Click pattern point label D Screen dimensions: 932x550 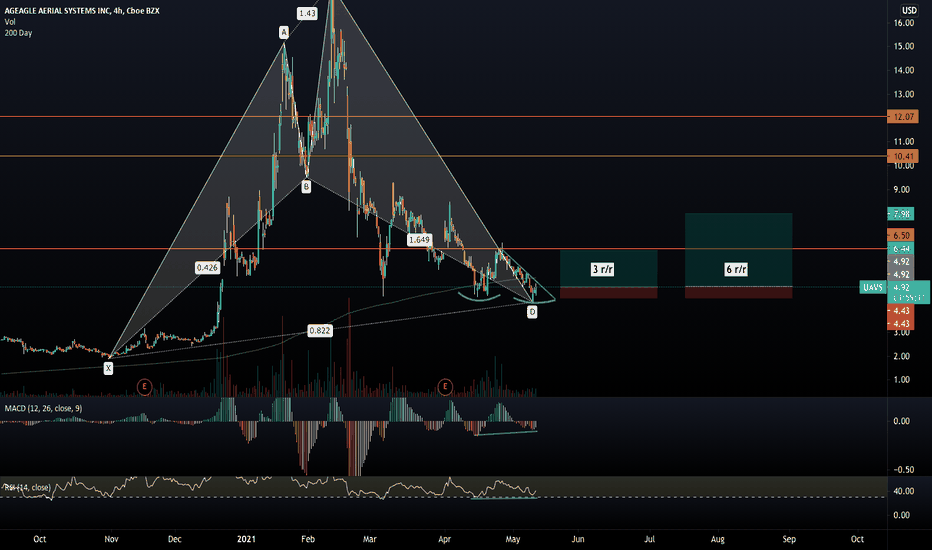(532, 312)
